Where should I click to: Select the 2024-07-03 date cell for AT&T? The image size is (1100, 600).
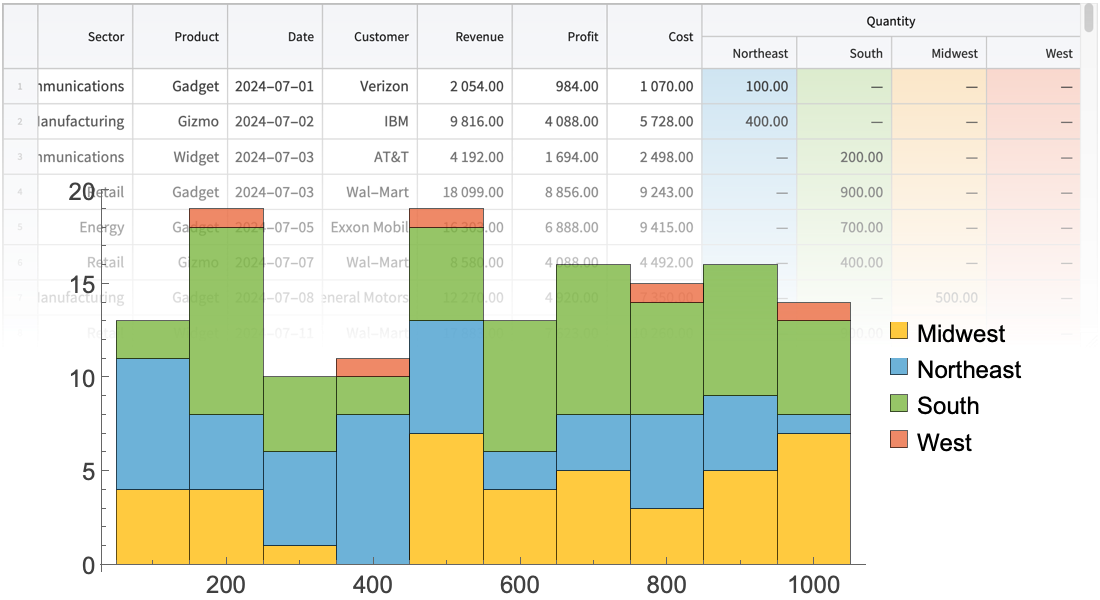[x=275, y=157]
